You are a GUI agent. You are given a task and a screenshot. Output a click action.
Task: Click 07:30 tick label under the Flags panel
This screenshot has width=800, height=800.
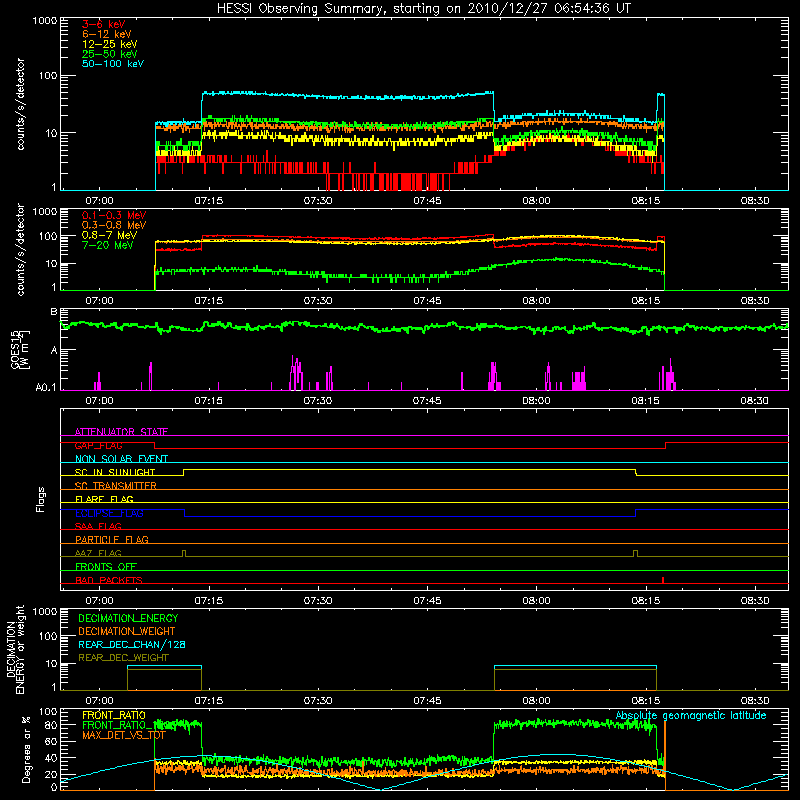(x=318, y=601)
